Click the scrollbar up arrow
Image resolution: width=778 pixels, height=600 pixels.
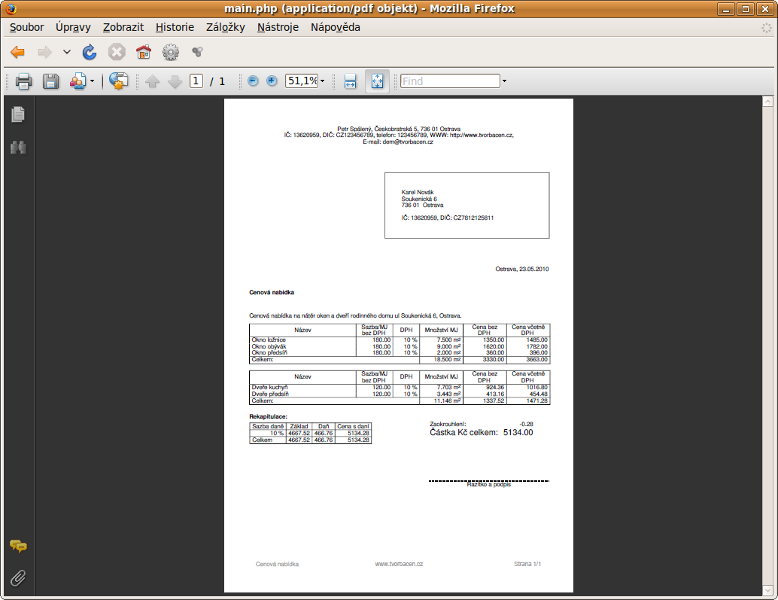pos(768,101)
